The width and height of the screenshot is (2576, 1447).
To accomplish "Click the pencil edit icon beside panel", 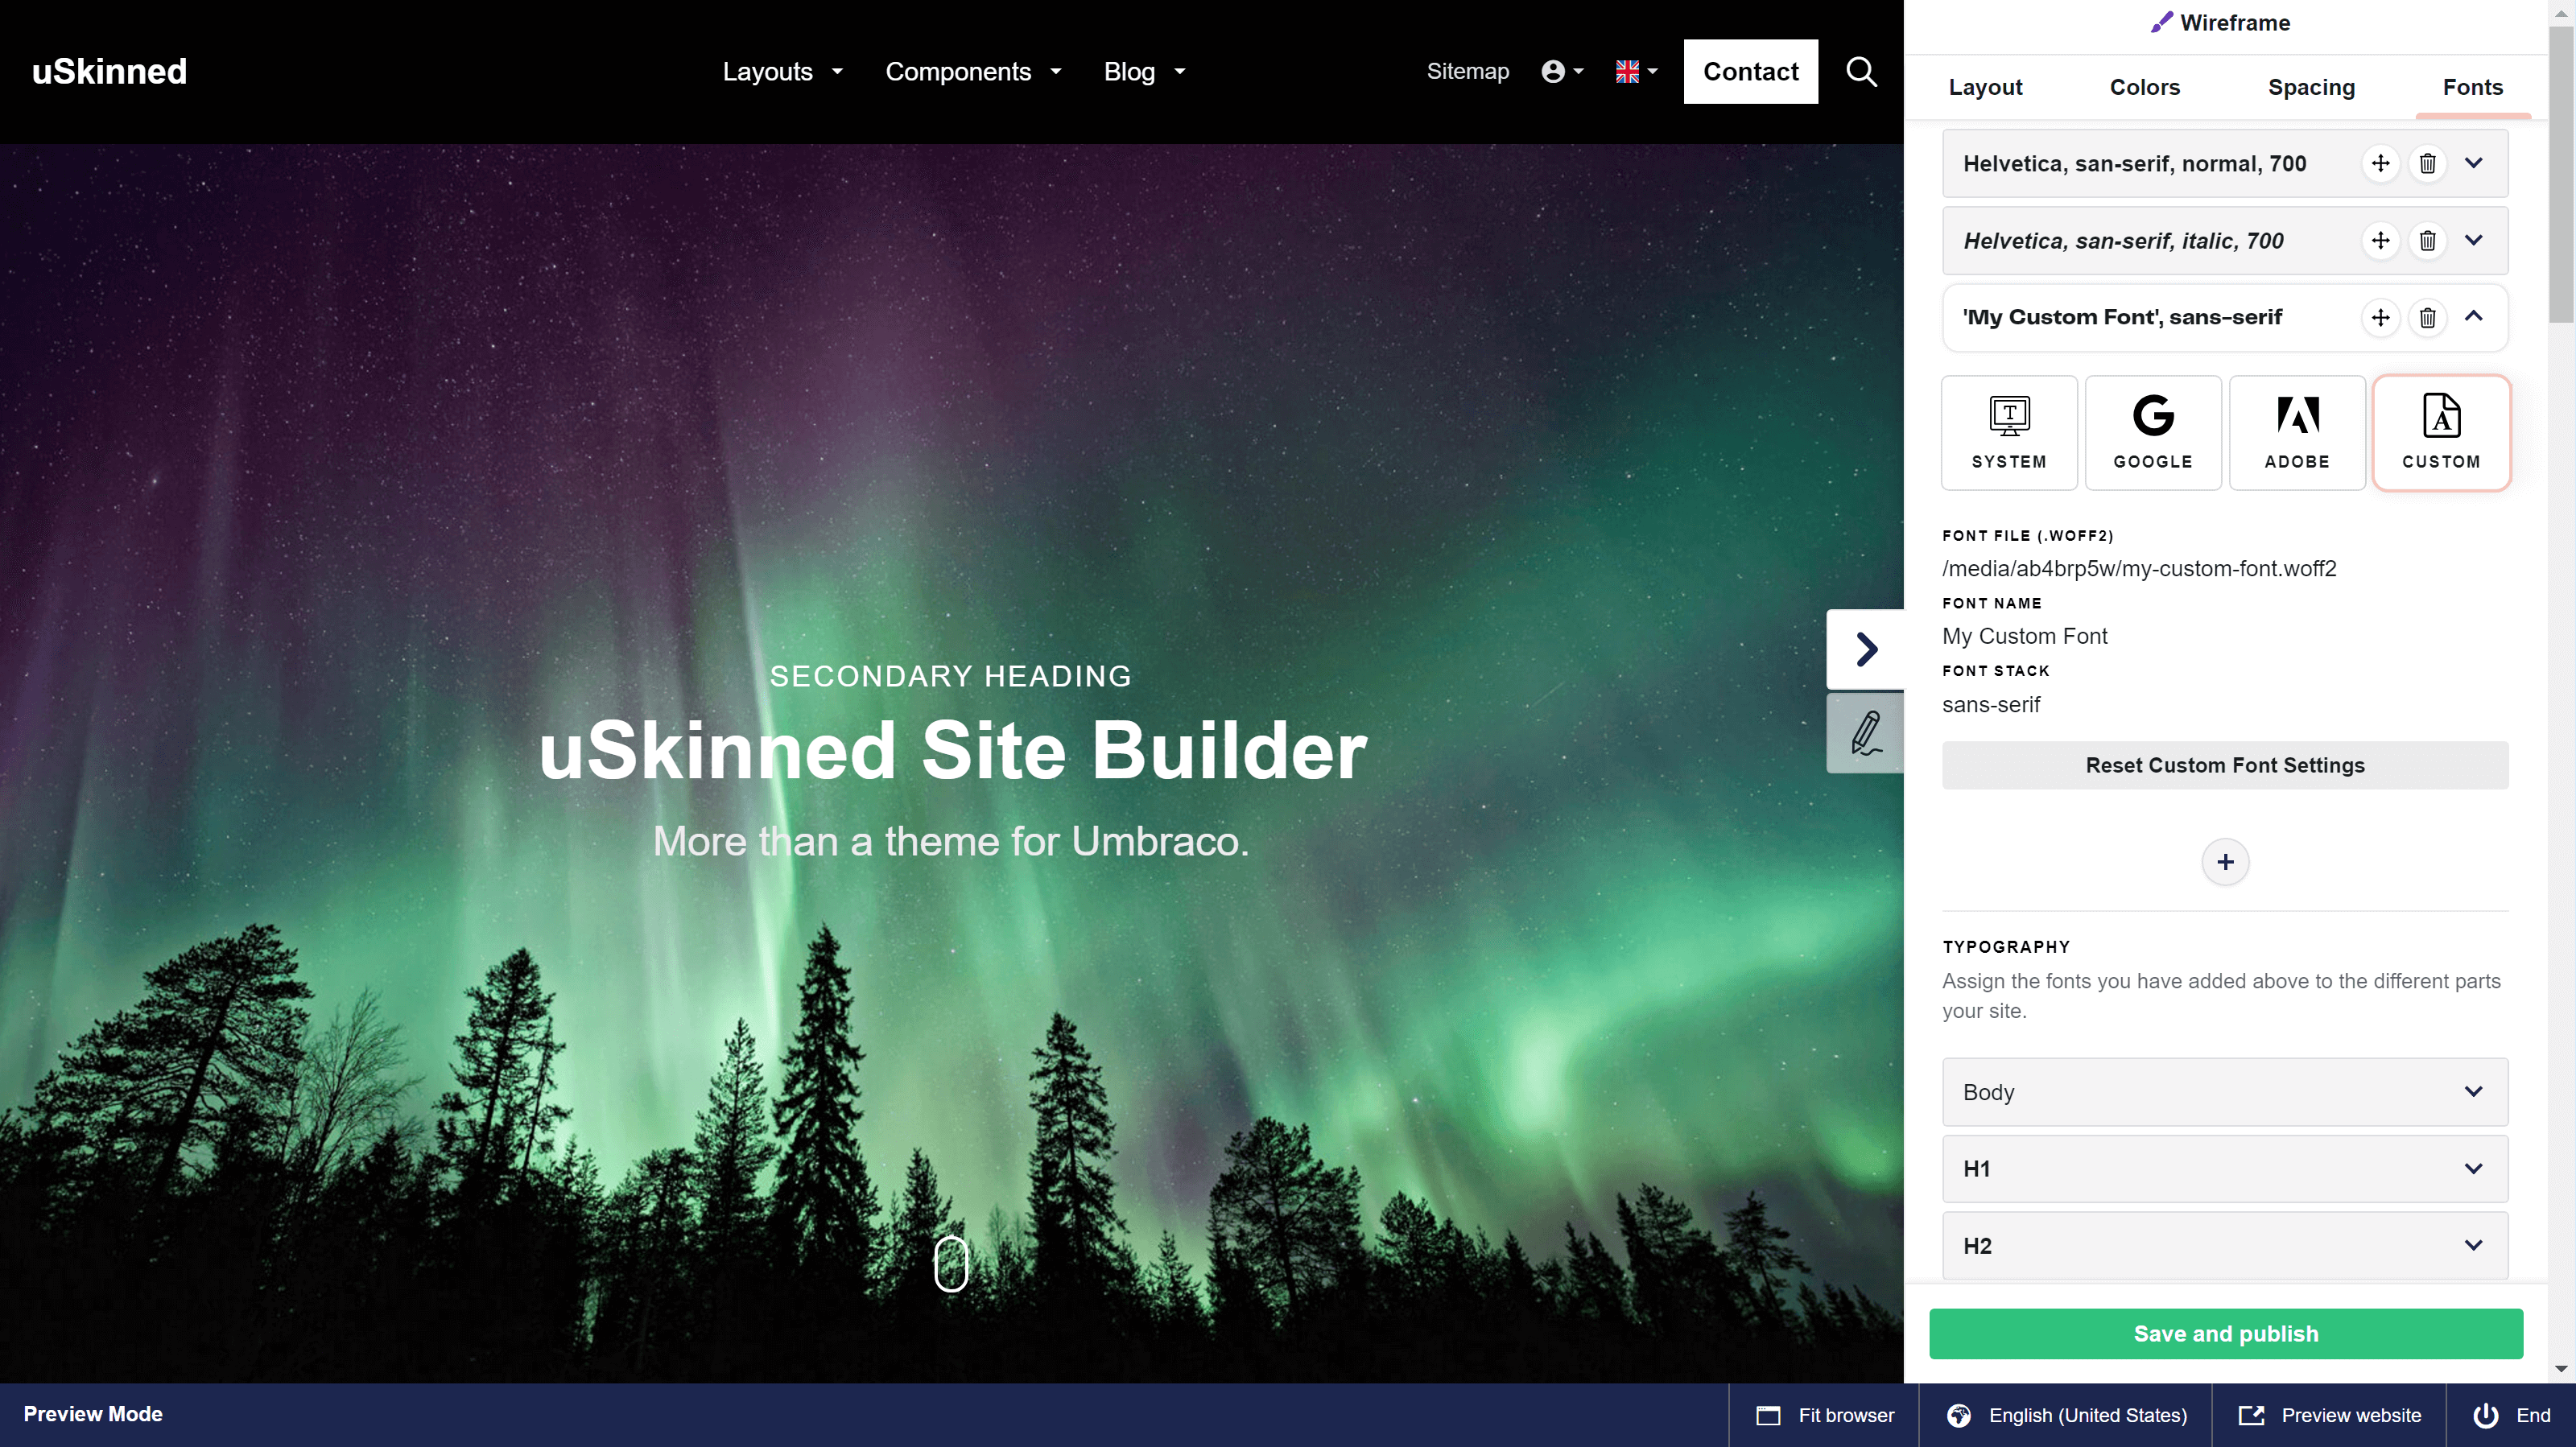I will tap(1865, 733).
